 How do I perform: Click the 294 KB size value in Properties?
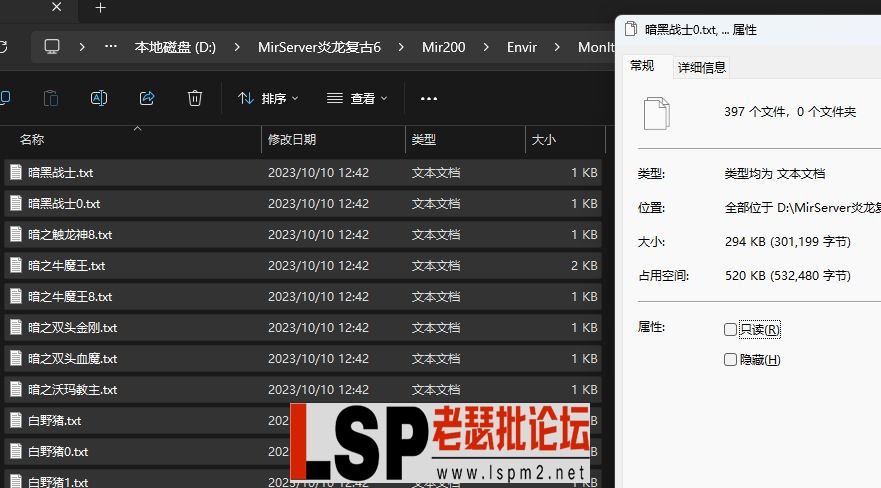tap(788, 241)
